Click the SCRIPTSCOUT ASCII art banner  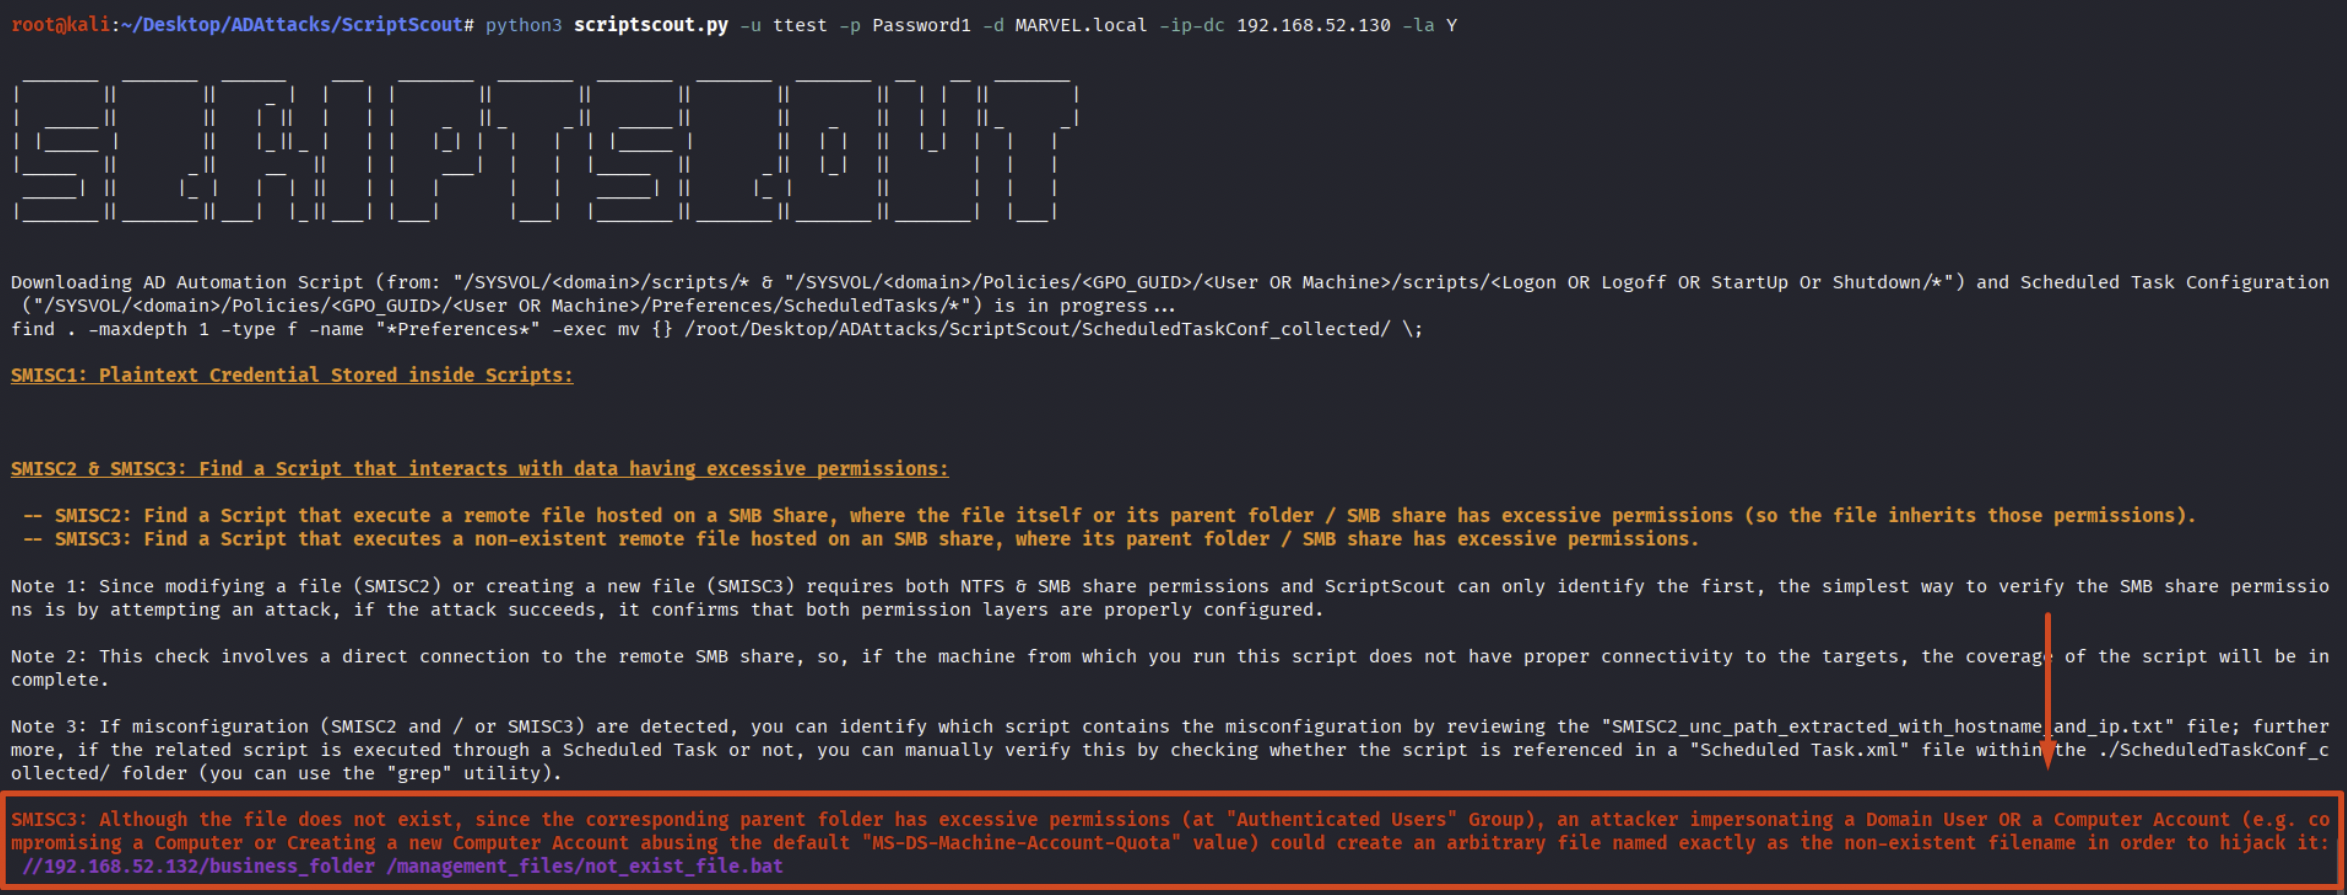click(x=545, y=150)
